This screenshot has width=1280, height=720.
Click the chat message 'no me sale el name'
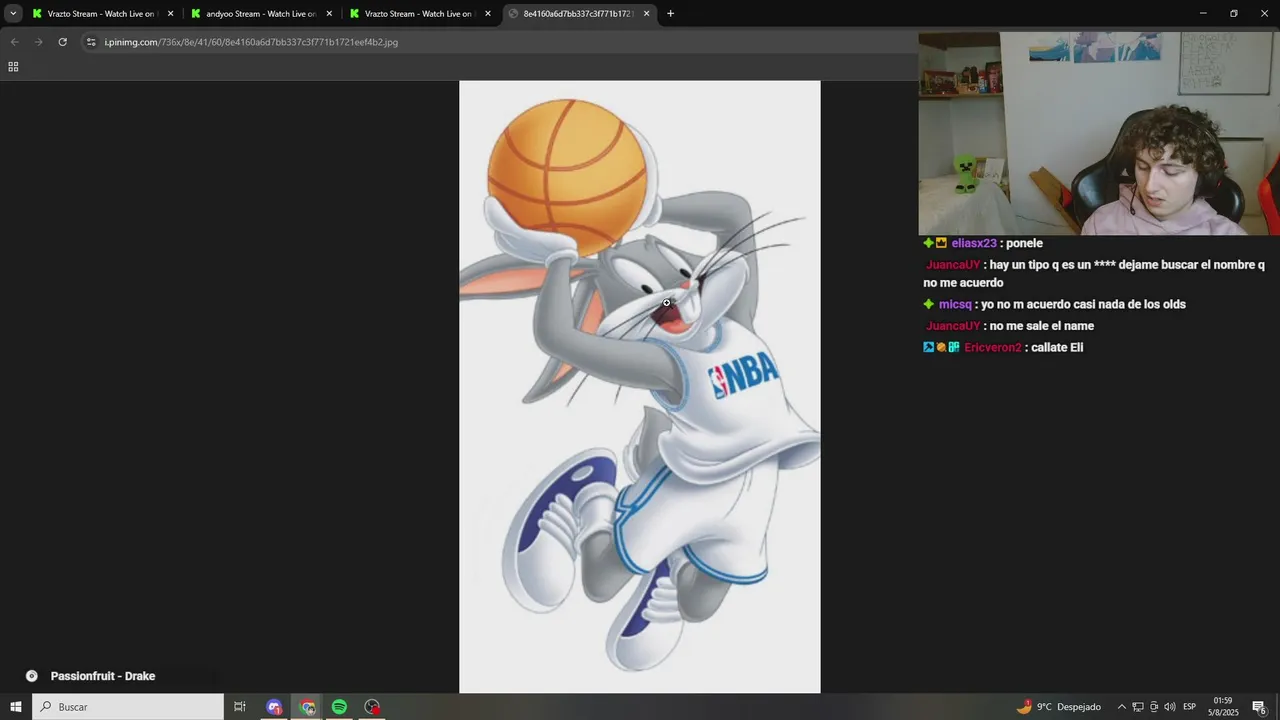1042,326
